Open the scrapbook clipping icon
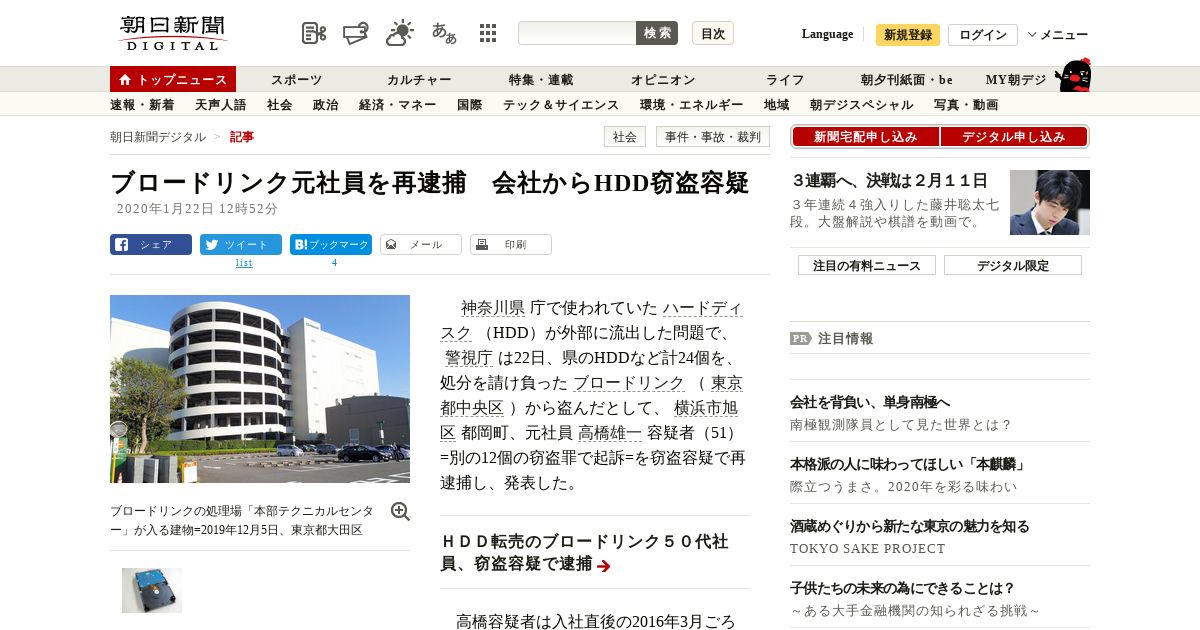 314,33
